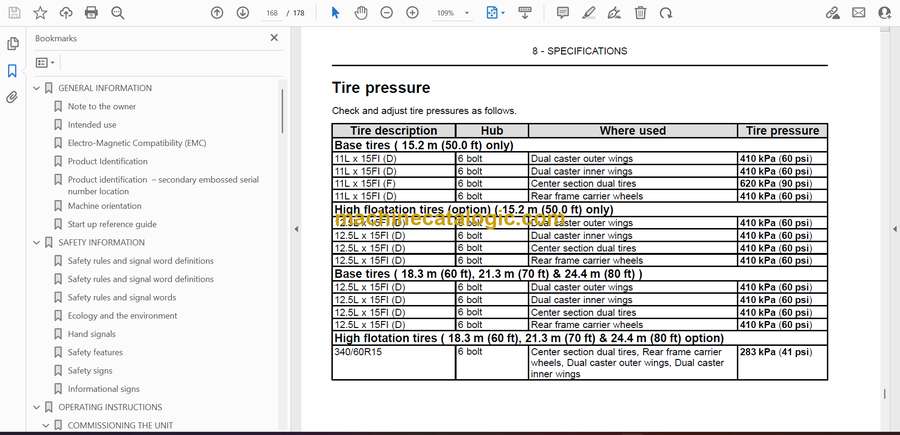This screenshot has width=900, height=435.
Task: Open the attachments paperclip panel
Action: 13,97
